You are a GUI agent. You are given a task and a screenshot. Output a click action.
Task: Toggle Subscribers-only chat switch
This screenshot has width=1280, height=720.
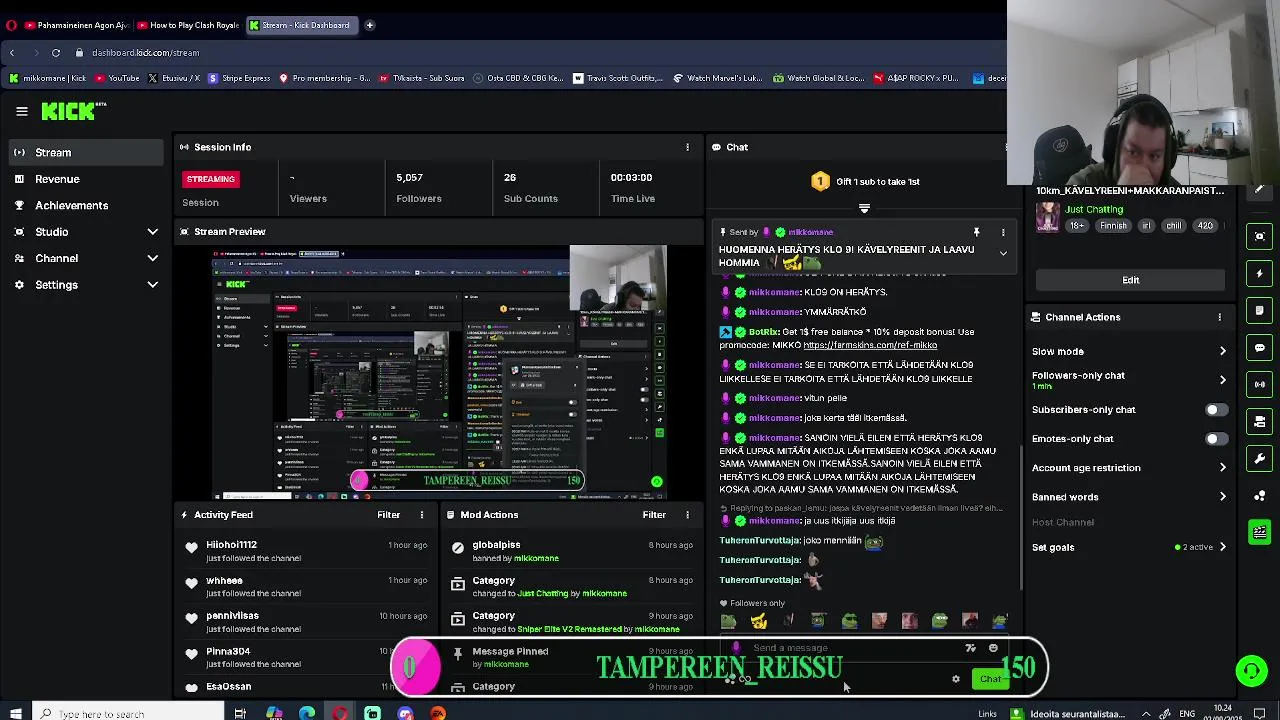coord(1216,410)
